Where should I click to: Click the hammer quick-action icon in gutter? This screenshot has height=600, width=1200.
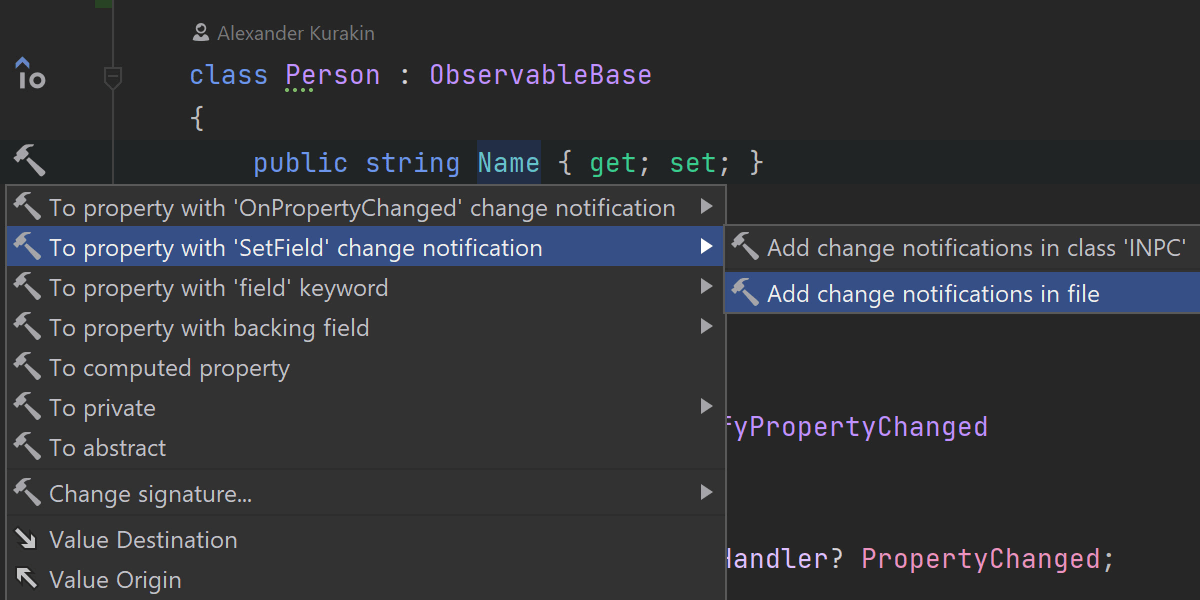click(x=29, y=159)
